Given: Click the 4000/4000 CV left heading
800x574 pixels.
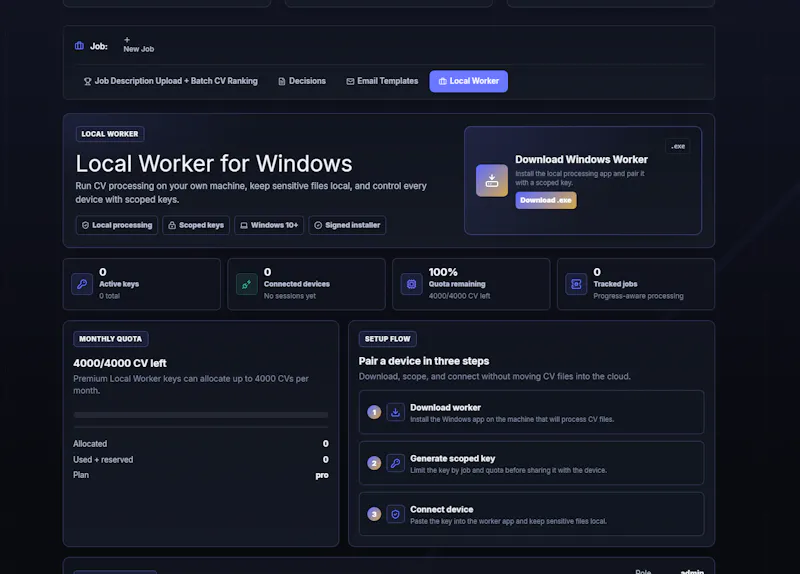Looking at the screenshot, I should (x=120, y=363).
